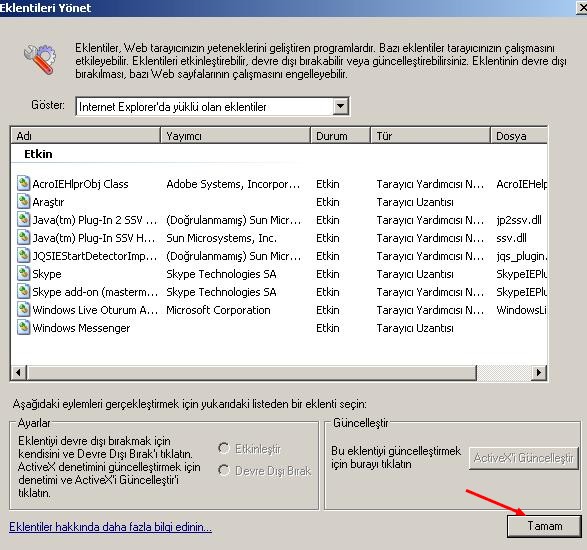Select the Skype add-on (masterm...) icon
Screen dimensions: 587x550
point(23,291)
